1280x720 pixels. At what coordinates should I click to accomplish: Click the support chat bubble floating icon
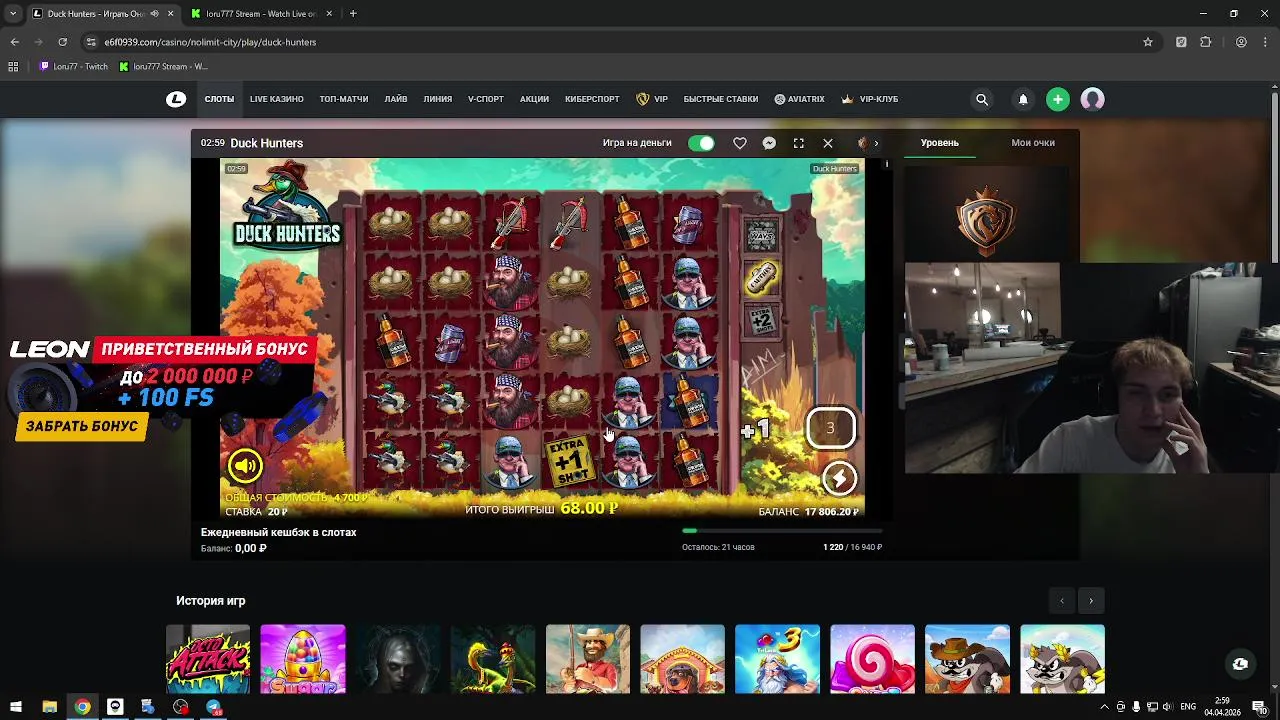tap(1240, 664)
